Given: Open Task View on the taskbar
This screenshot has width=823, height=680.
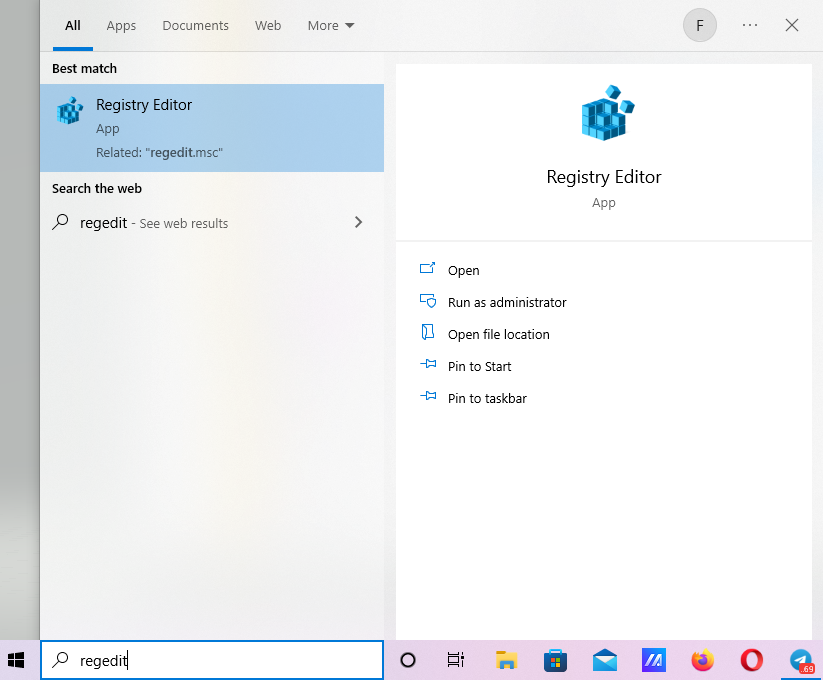Looking at the screenshot, I should click(x=456, y=660).
